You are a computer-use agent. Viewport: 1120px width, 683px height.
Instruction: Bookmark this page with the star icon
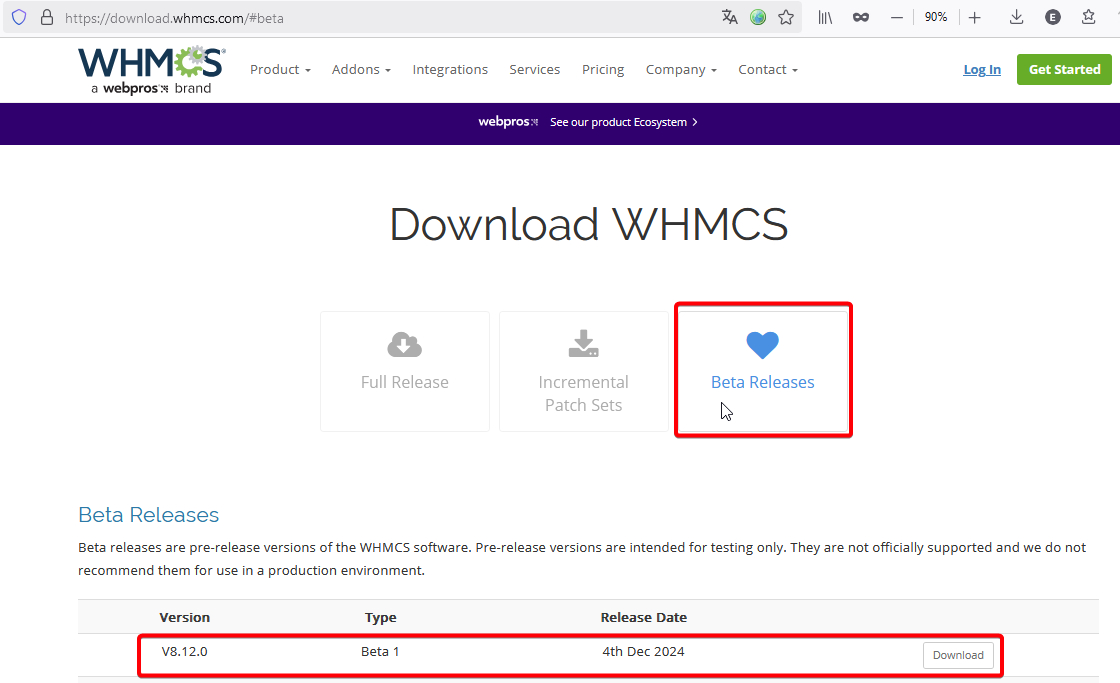coord(786,17)
